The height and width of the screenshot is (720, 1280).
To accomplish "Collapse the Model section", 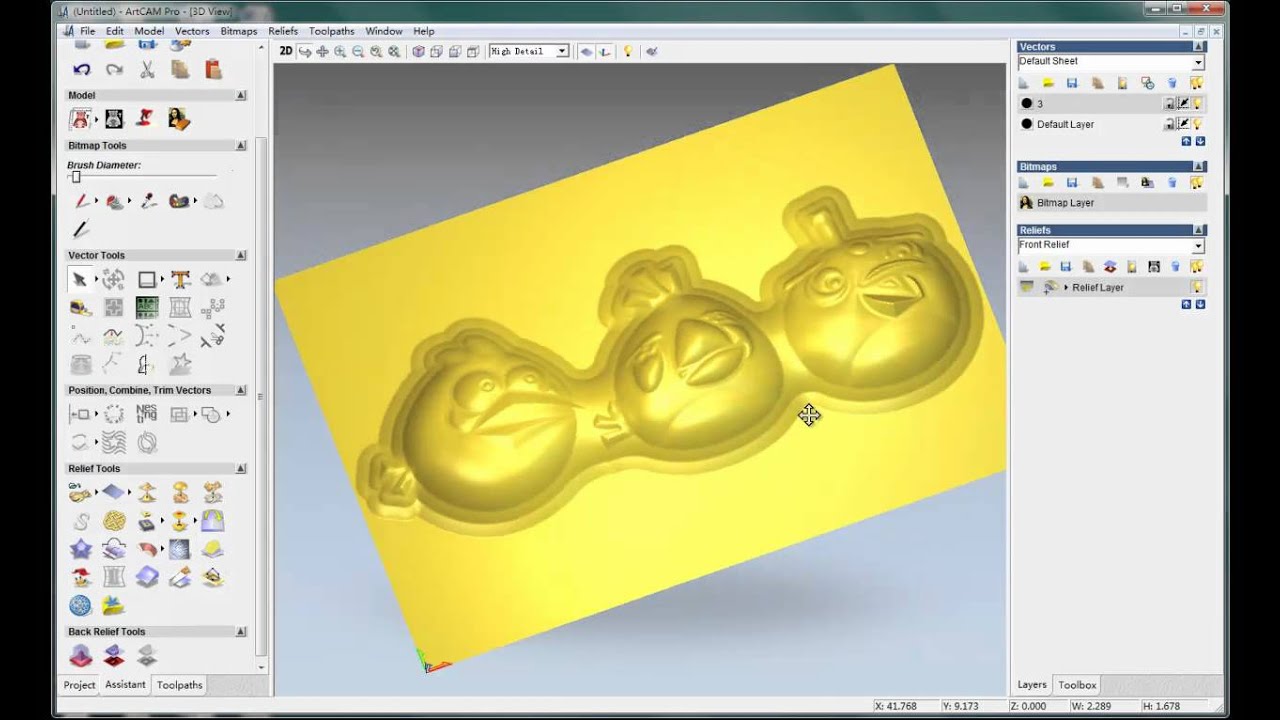I will 241,96.
